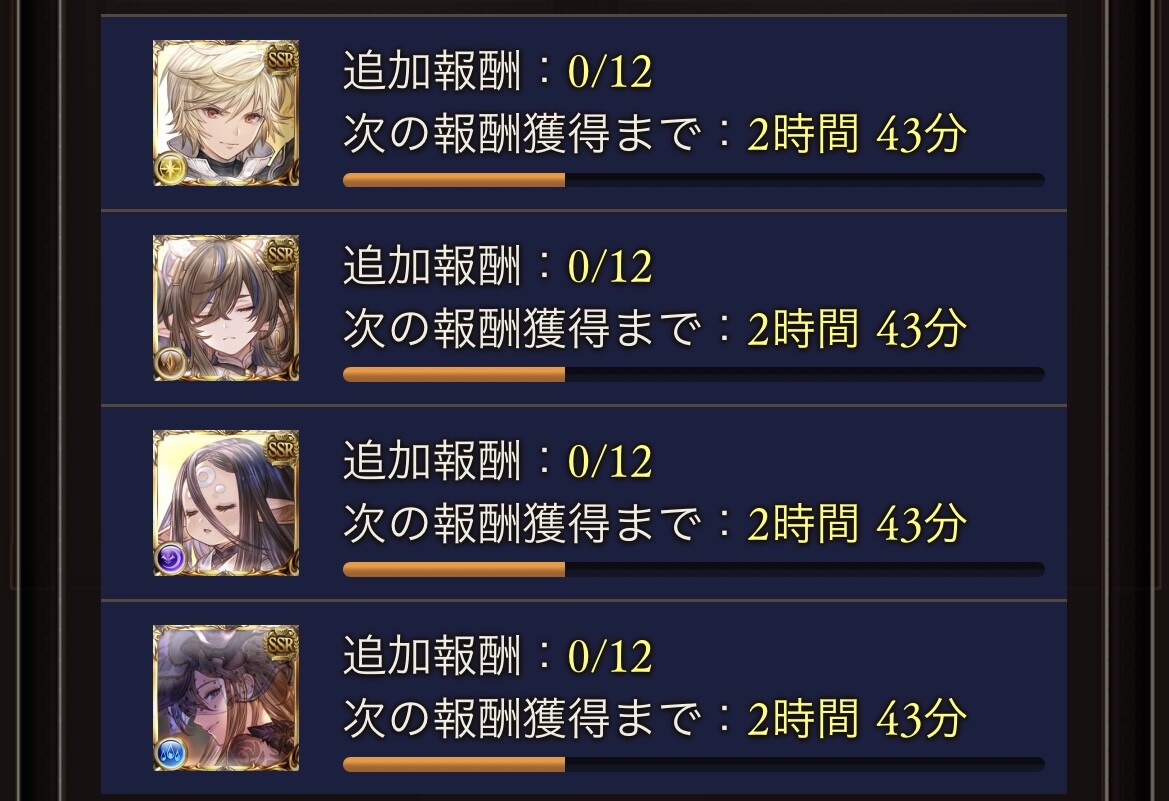1169x801 pixels.
Task: Click the first row 追加報酬 0/12 text
Action: [497, 72]
